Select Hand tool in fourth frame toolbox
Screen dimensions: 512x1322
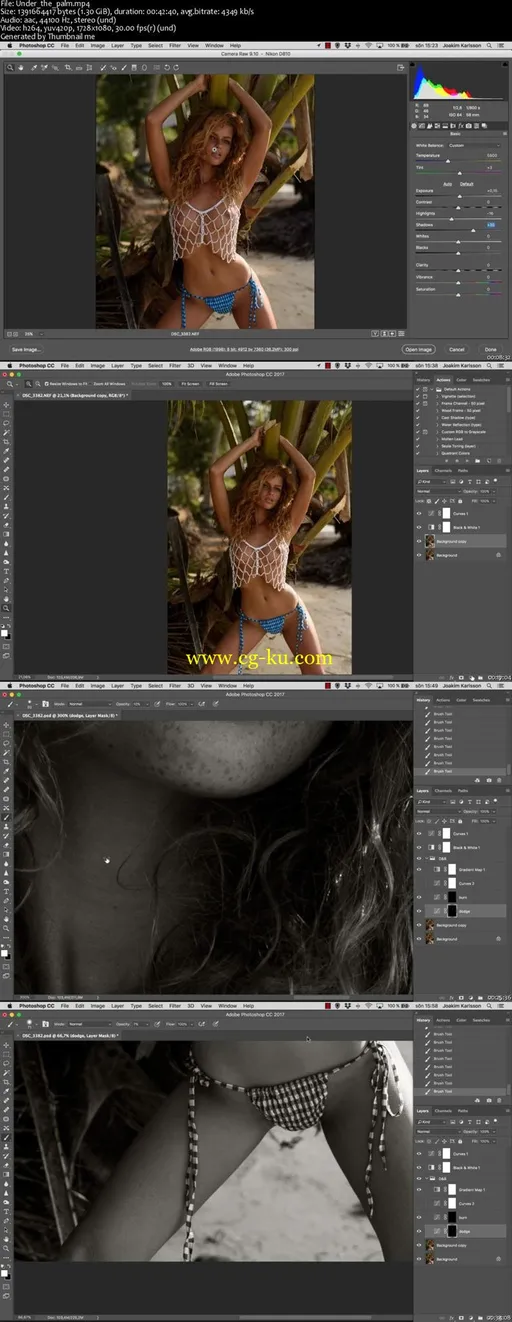coord(6,1239)
